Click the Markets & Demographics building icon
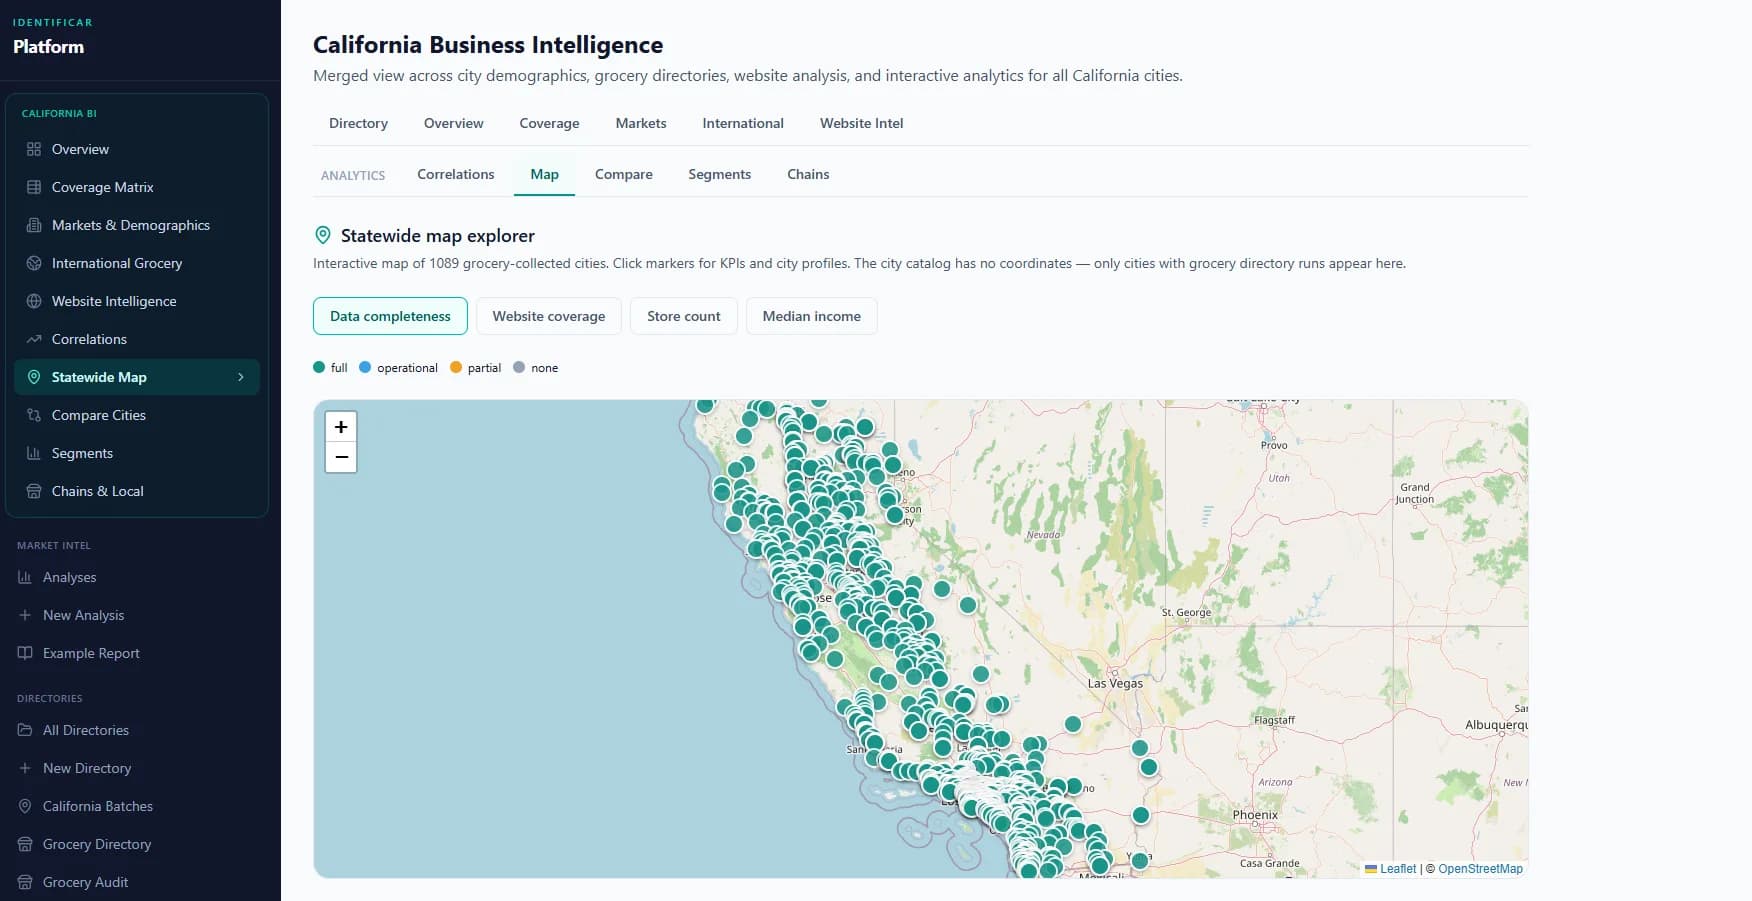The width and height of the screenshot is (1752, 901). (34, 225)
